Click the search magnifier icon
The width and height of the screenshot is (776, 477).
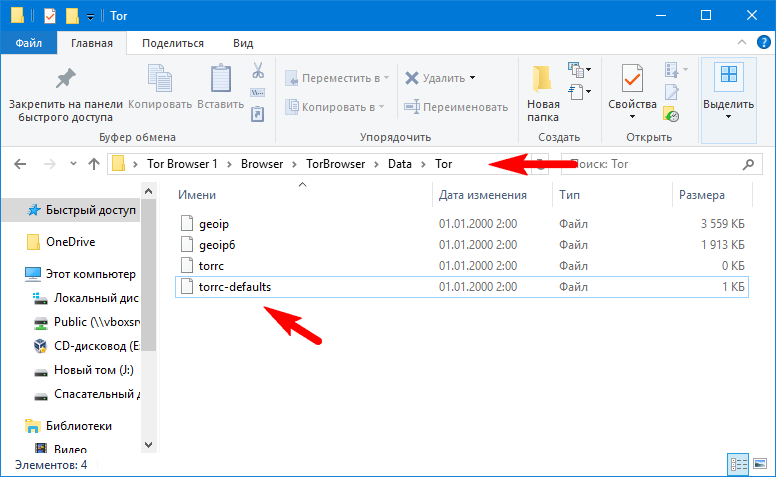tap(748, 164)
